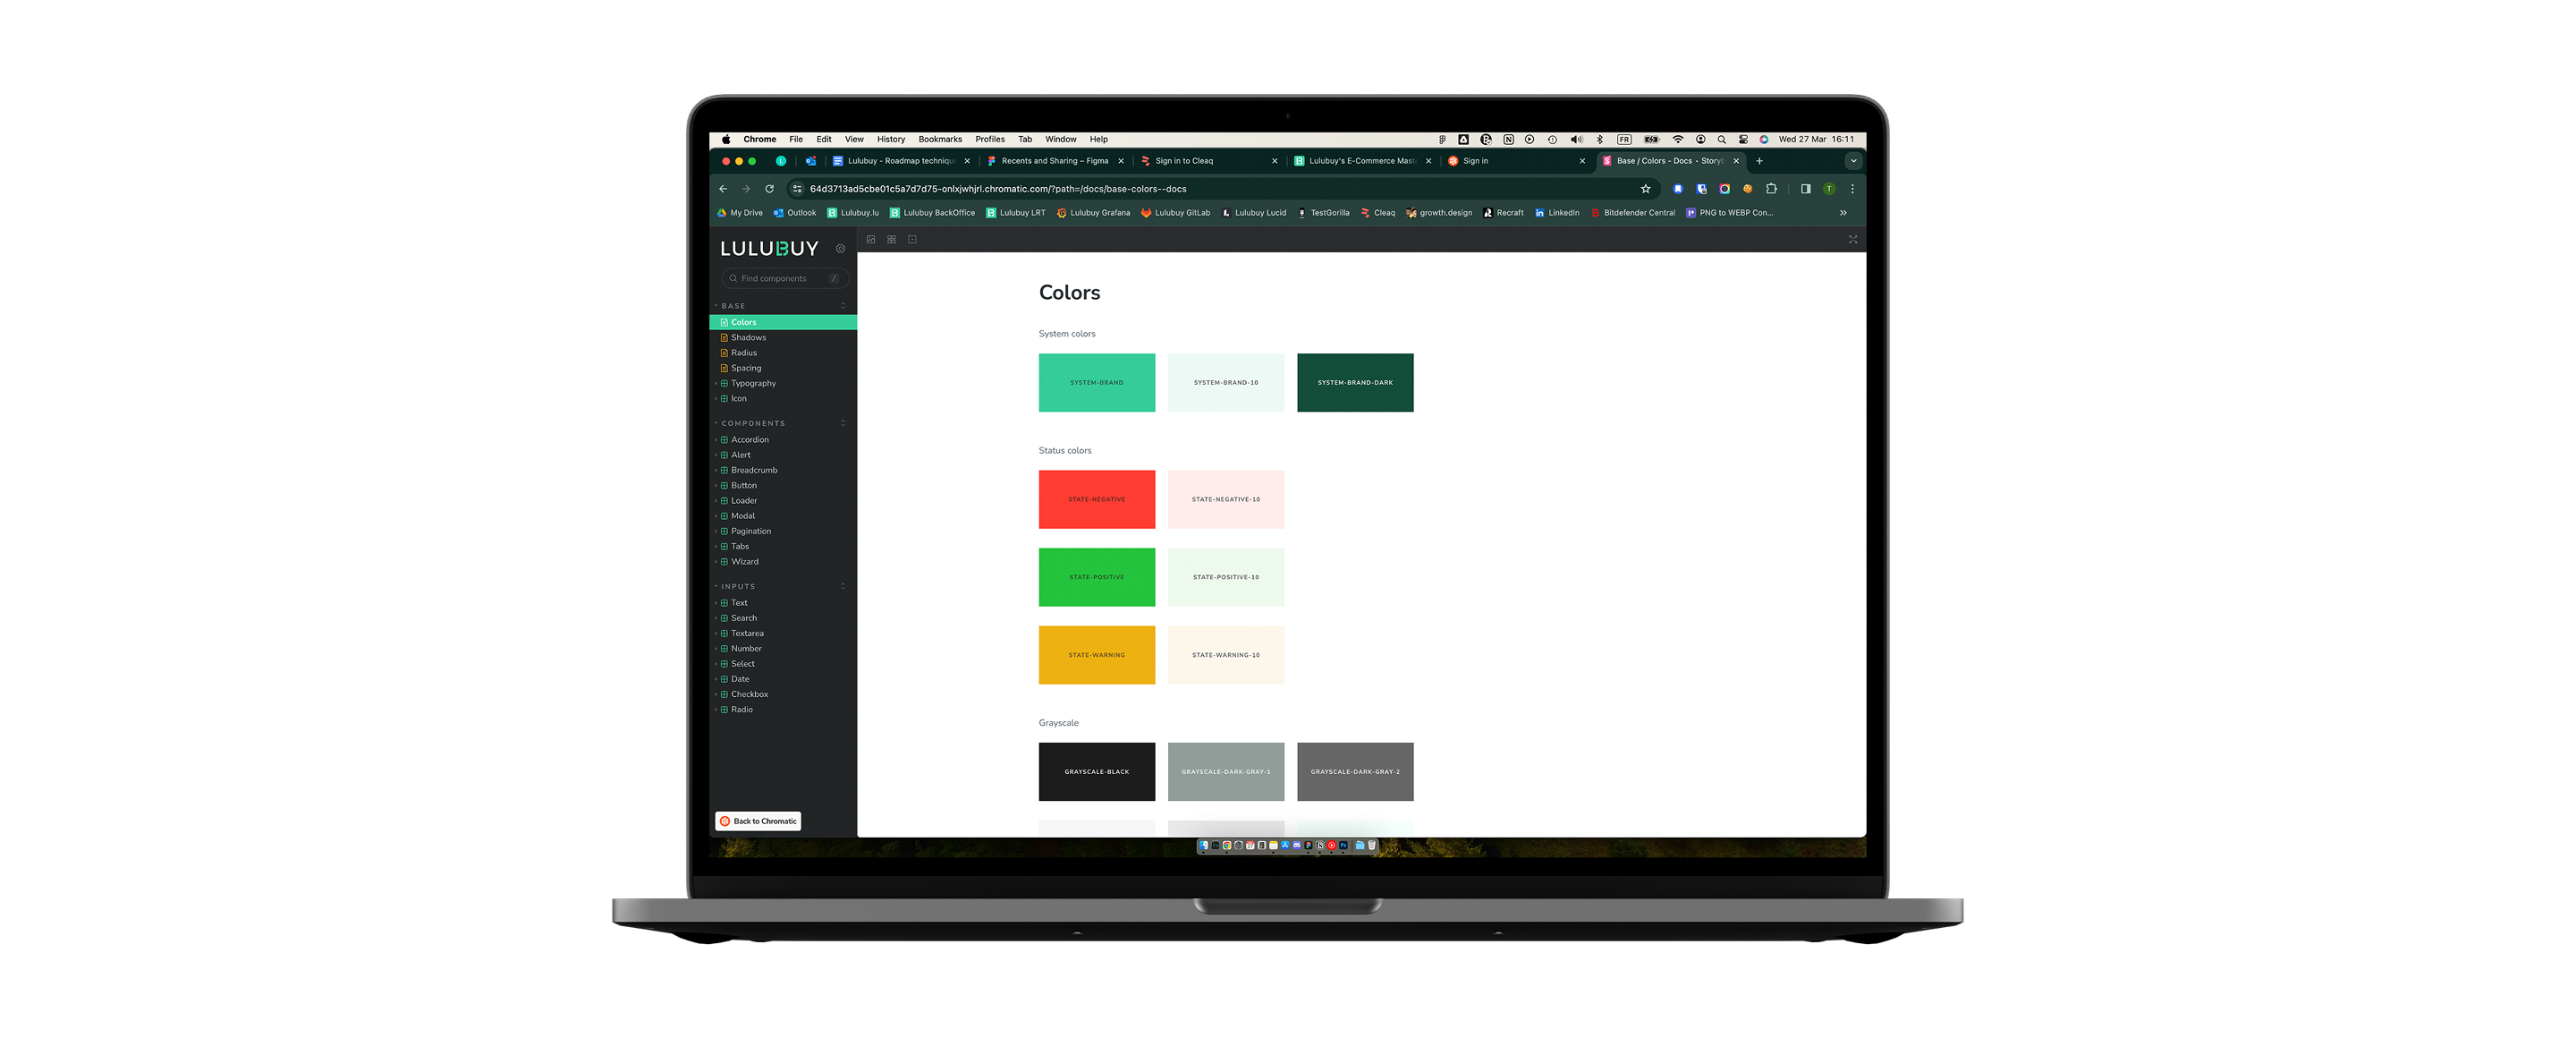Switch to the Recents and Sharing – Figma tab

(1055, 161)
